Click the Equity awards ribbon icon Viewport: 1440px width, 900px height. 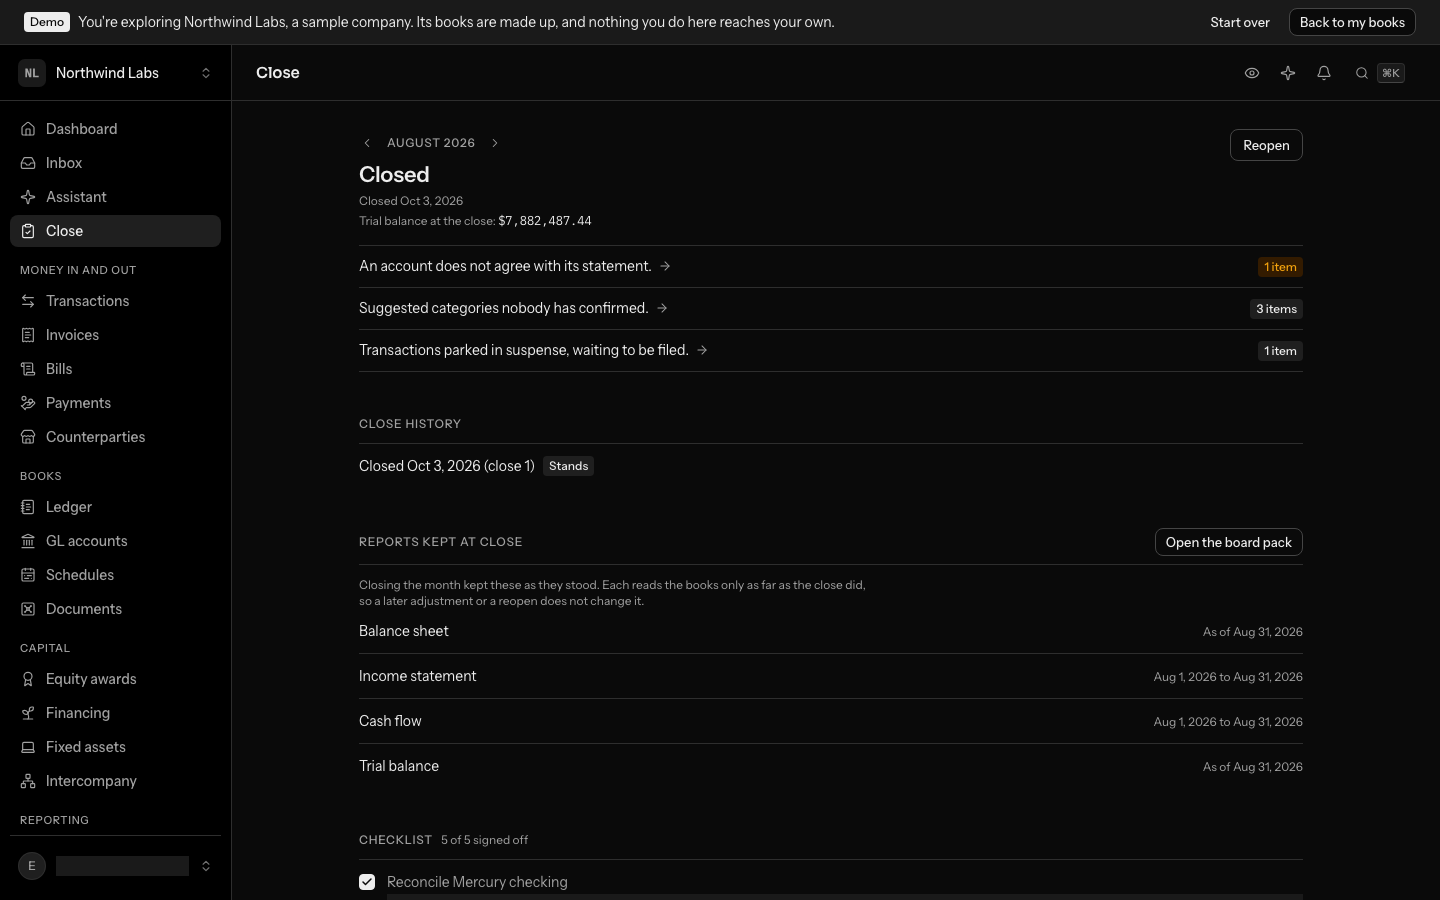point(28,679)
